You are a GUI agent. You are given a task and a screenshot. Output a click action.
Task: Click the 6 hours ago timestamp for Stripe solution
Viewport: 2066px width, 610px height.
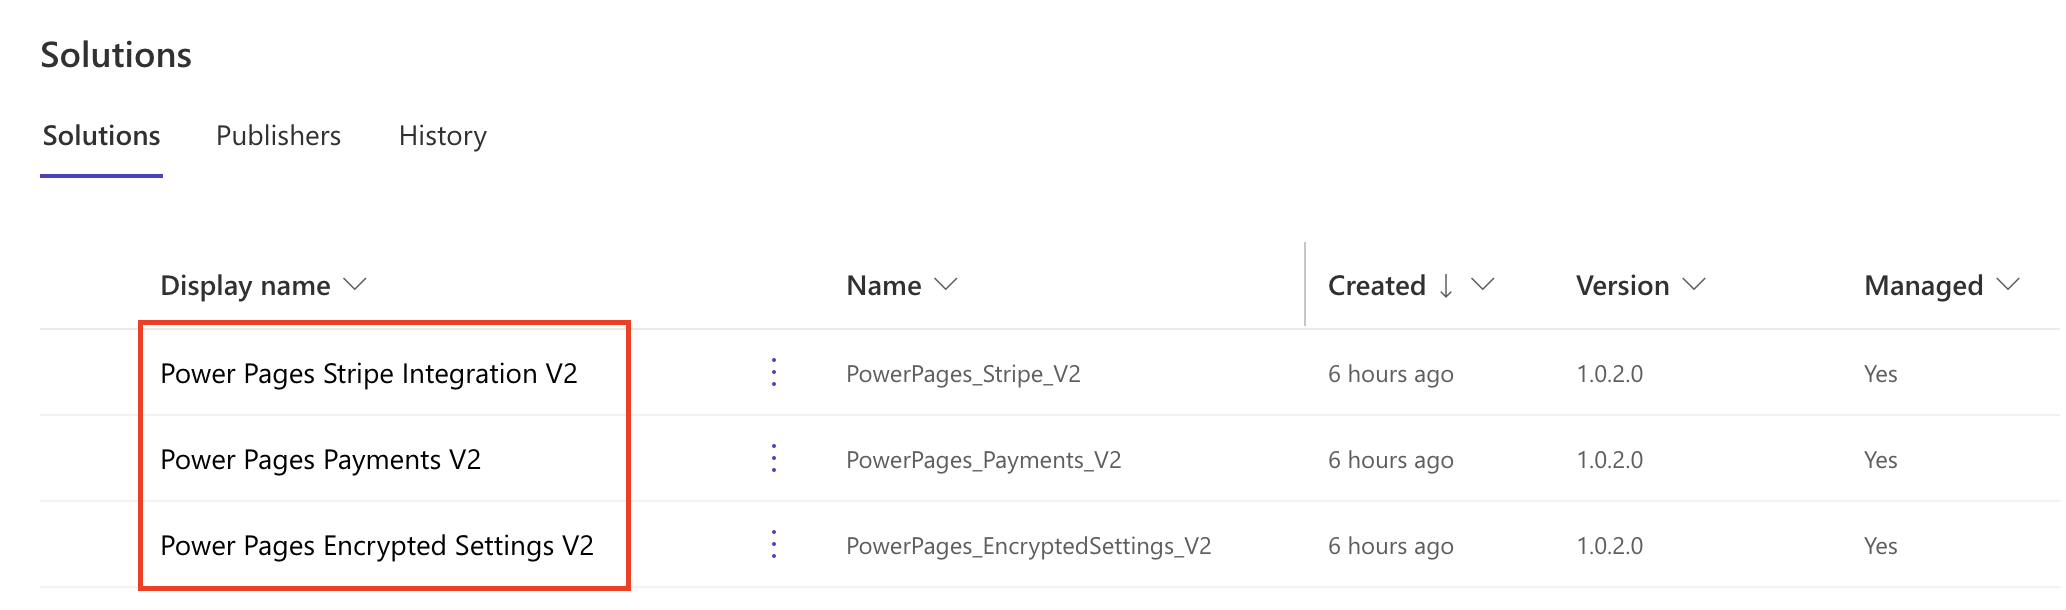(1390, 373)
